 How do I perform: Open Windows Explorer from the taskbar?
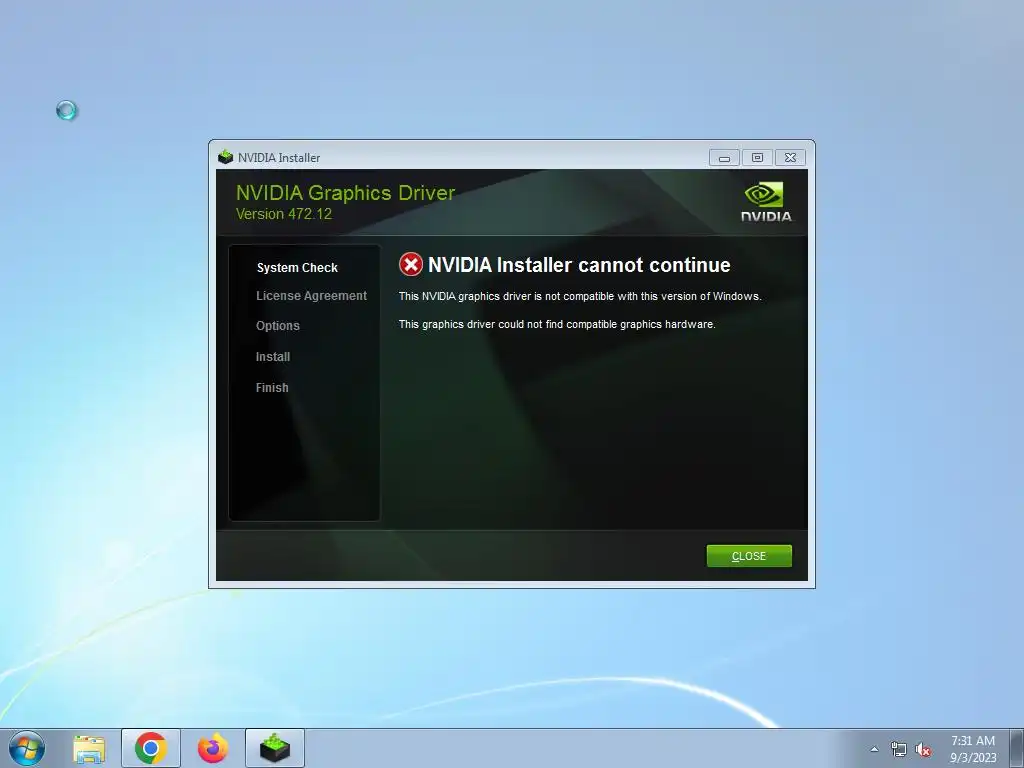click(89, 749)
